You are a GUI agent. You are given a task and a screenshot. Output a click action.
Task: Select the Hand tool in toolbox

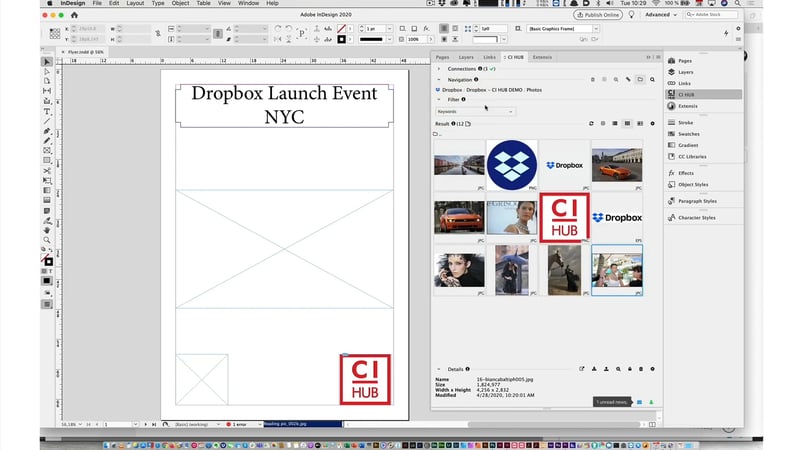pos(47,230)
